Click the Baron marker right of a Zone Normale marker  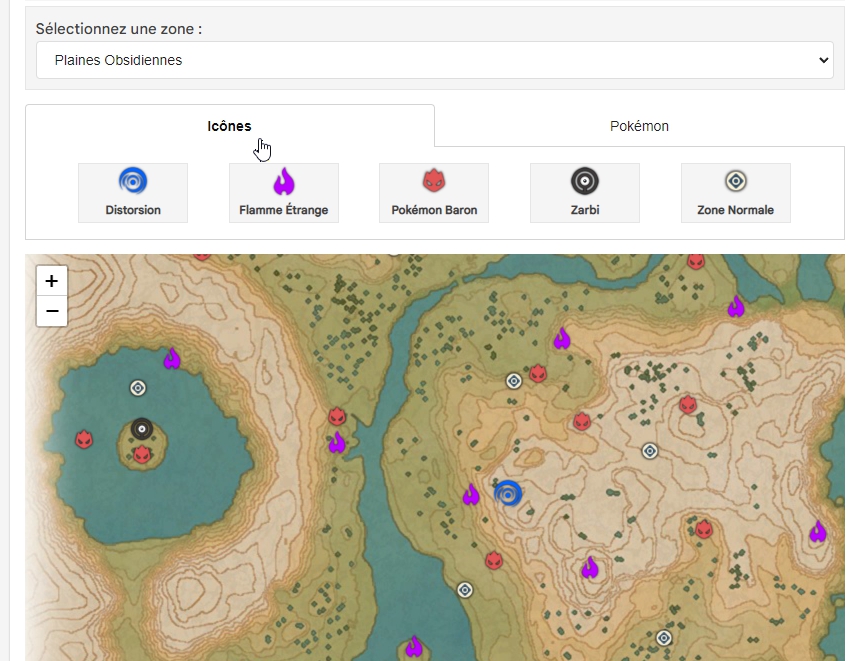538,373
